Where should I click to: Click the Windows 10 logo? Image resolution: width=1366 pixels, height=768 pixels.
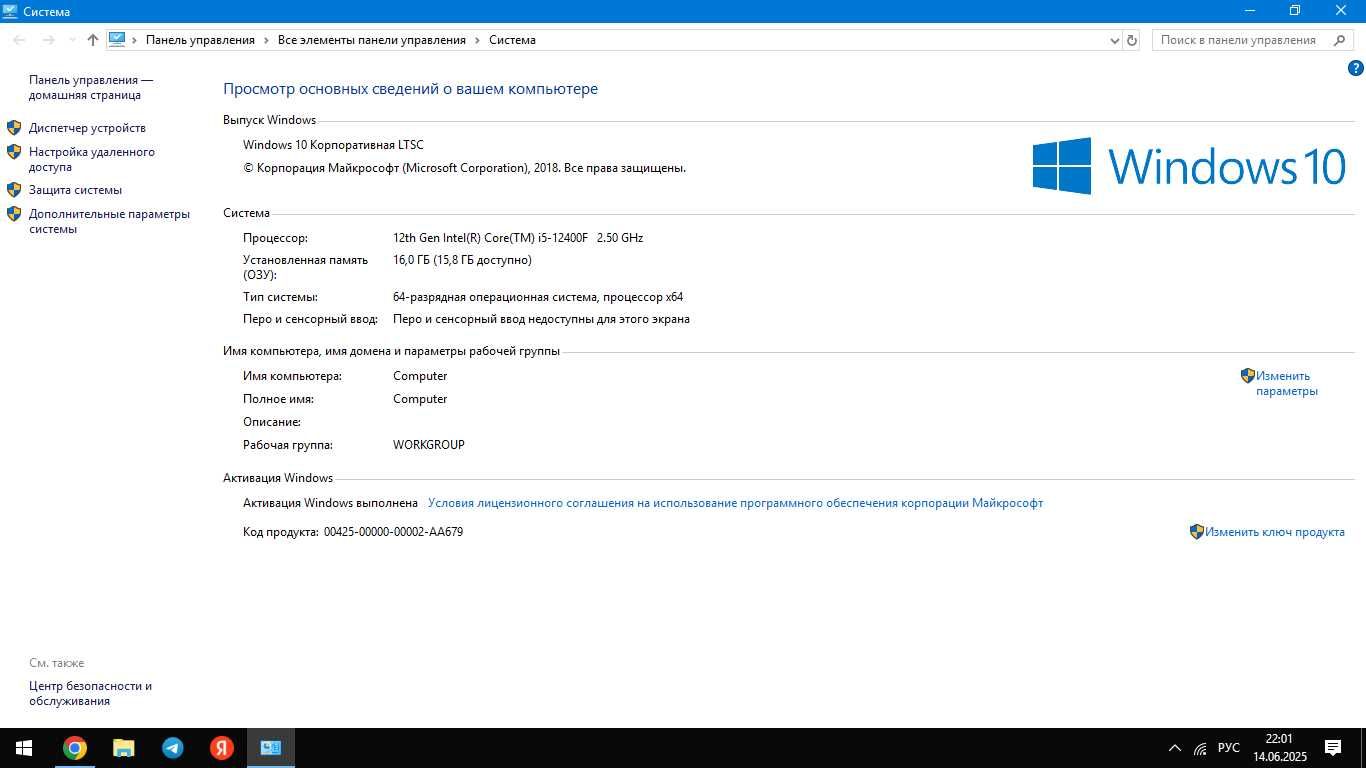click(1189, 166)
